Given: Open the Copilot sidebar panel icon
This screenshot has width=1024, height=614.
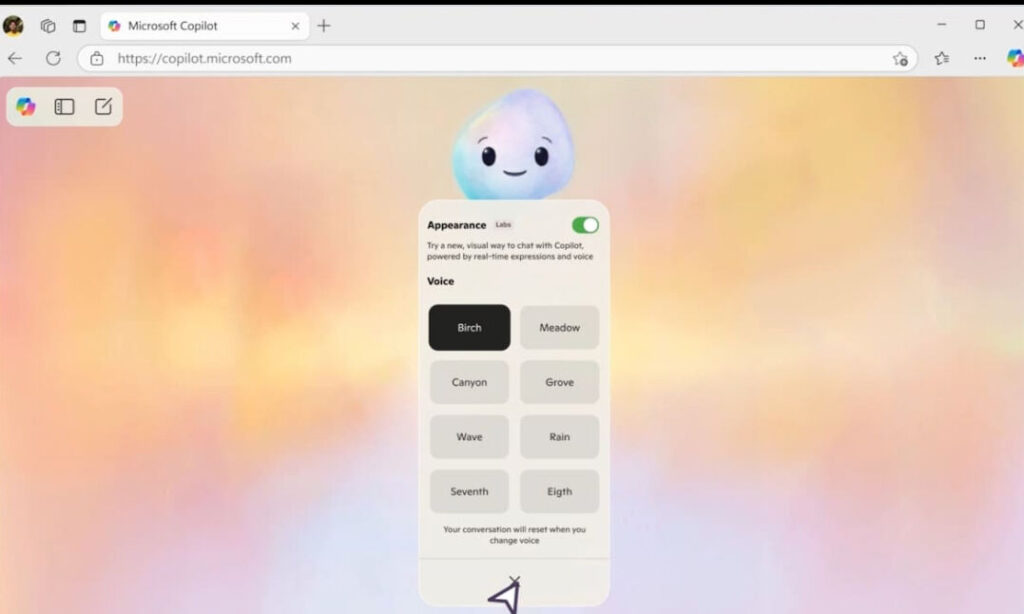Looking at the screenshot, I should pyautogui.click(x=65, y=107).
